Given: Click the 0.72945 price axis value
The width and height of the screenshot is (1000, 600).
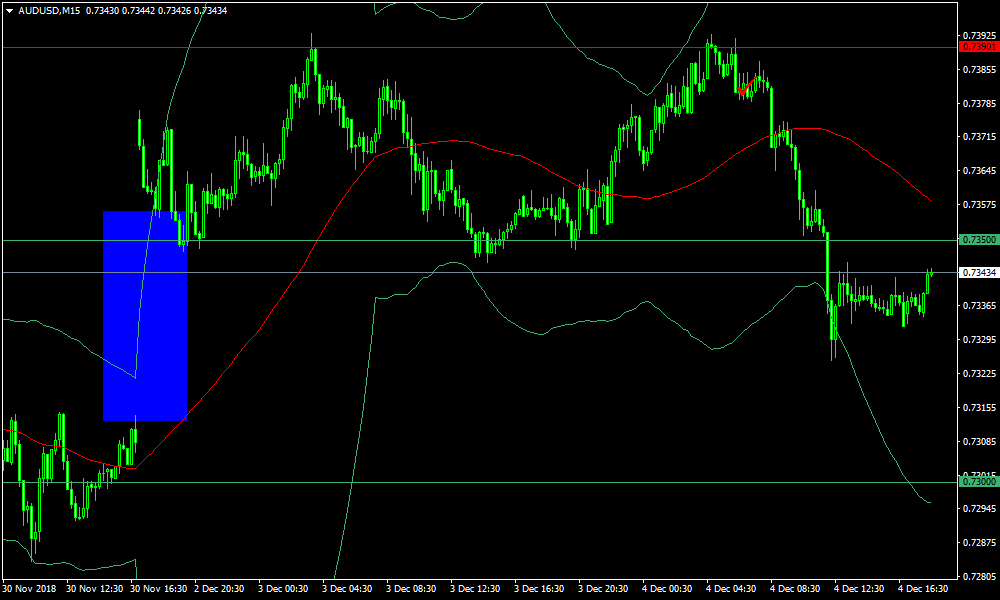Looking at the screenshot, I should click(980, 508).
